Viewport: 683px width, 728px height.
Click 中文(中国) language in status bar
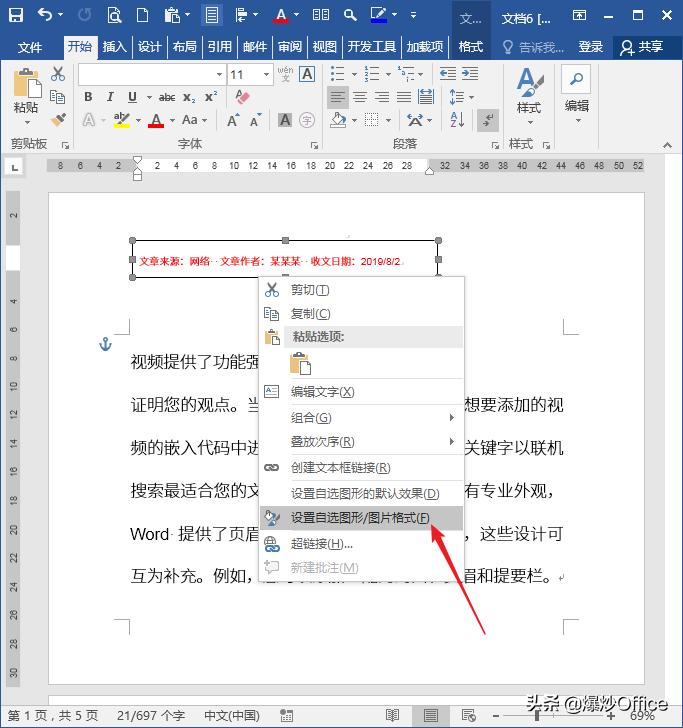click(x=232, y=715)
